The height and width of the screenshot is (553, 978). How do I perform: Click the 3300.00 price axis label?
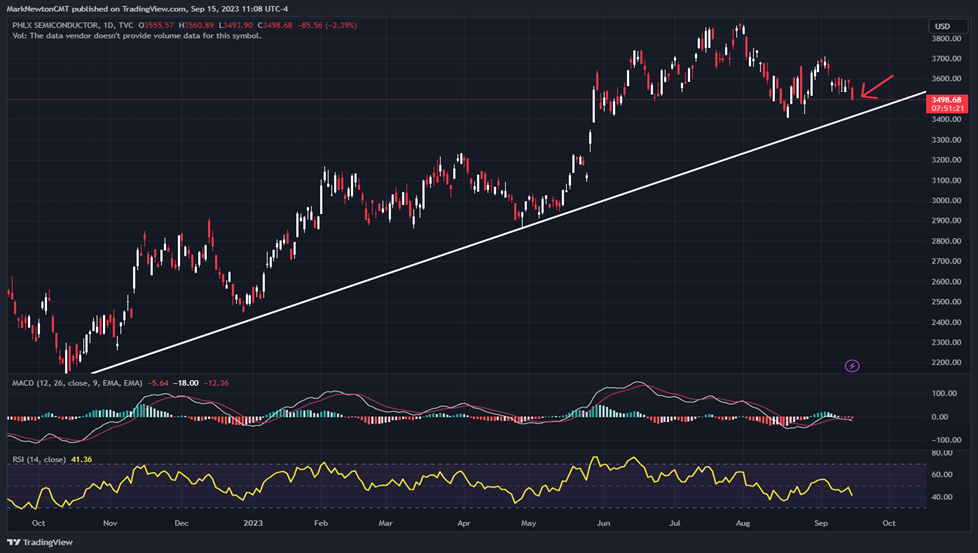click(946, 140)
